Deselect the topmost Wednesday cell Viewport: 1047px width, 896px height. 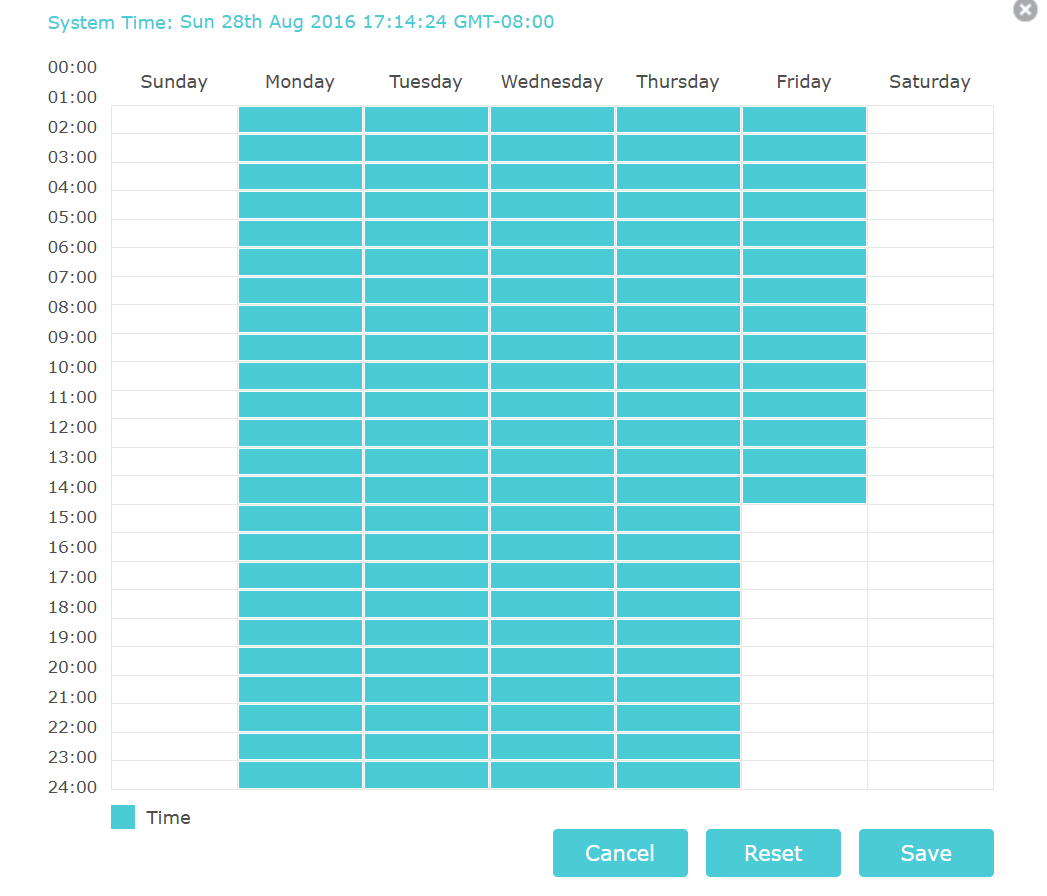click(x=552, y=119)
